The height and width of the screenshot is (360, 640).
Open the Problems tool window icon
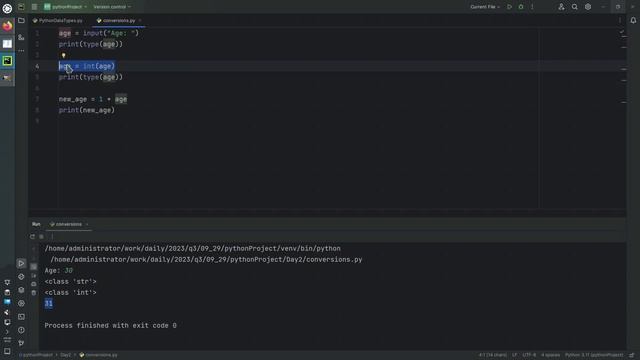coord(21,330)
